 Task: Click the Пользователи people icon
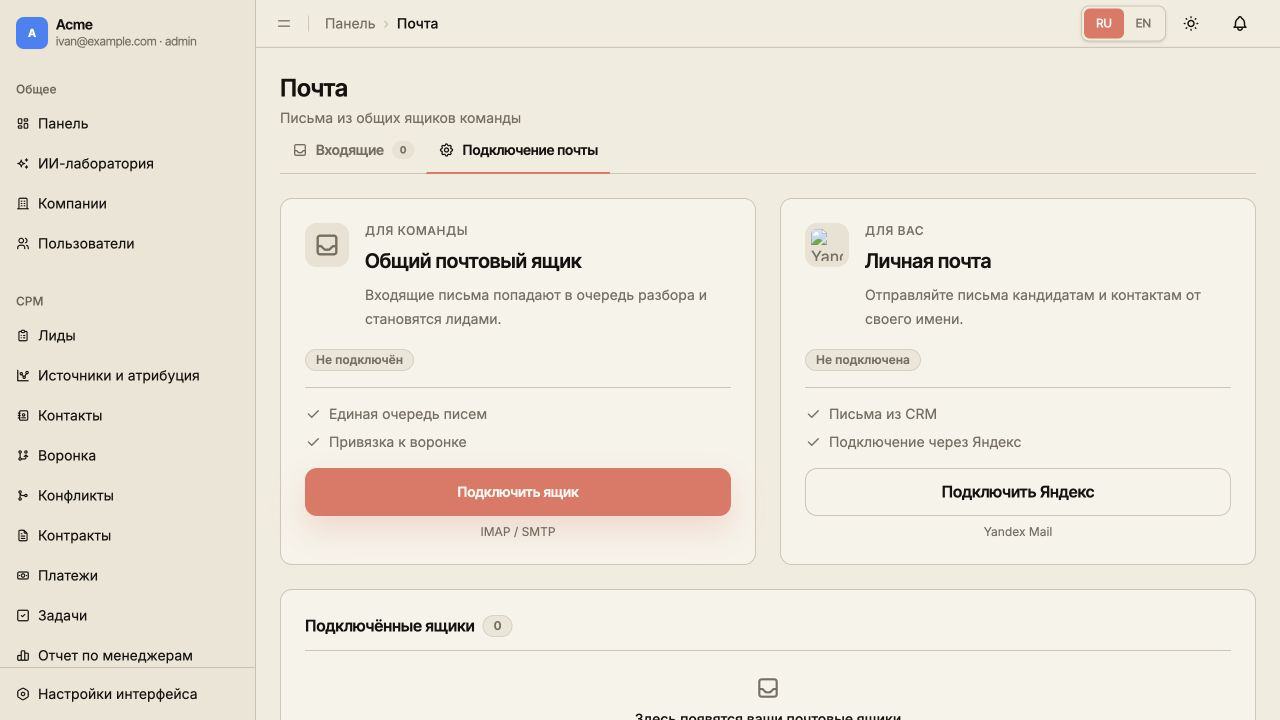coord(23,244)
